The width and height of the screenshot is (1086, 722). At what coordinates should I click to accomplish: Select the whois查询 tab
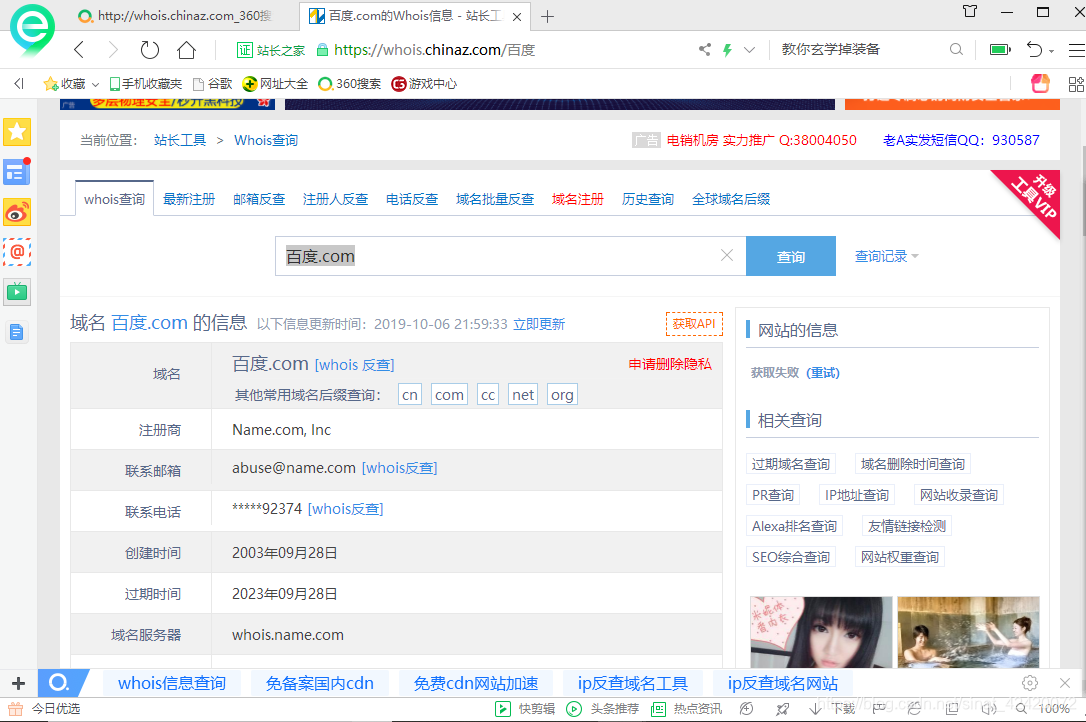click(114, 199)
